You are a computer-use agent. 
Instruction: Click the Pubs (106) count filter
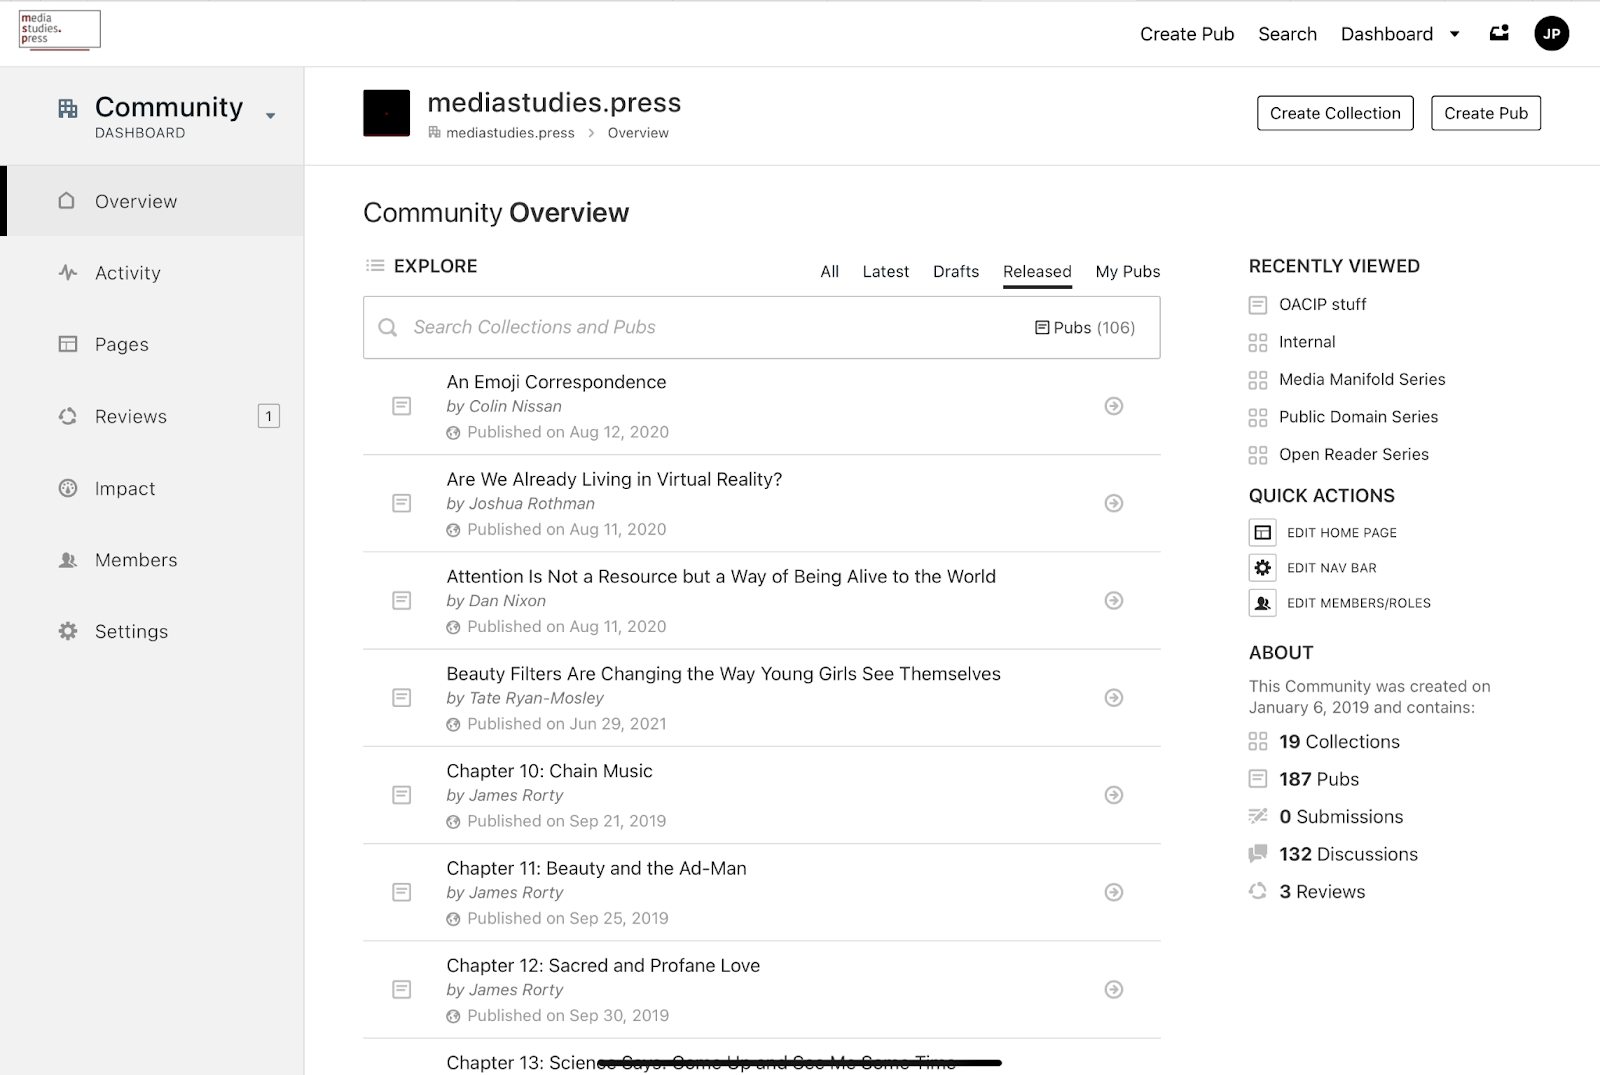(x=1085, y=328)
